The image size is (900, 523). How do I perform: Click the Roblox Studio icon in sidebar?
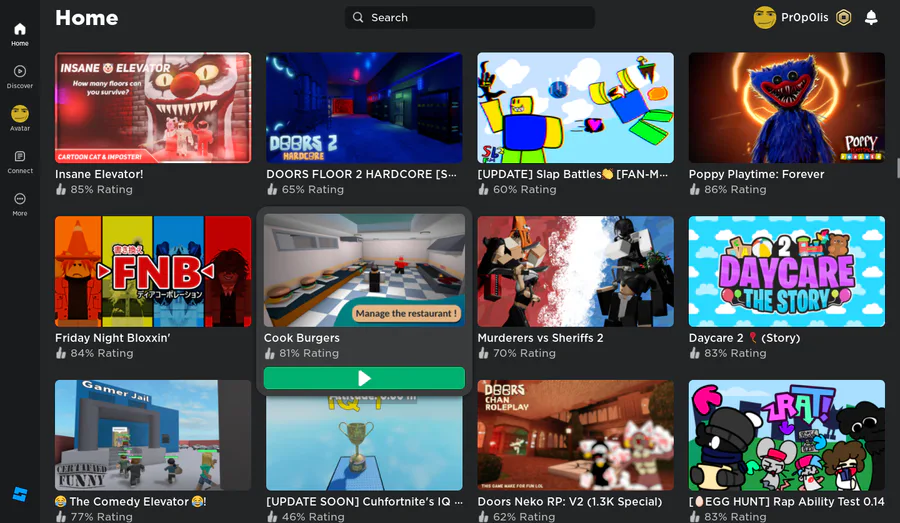point(20,494)
